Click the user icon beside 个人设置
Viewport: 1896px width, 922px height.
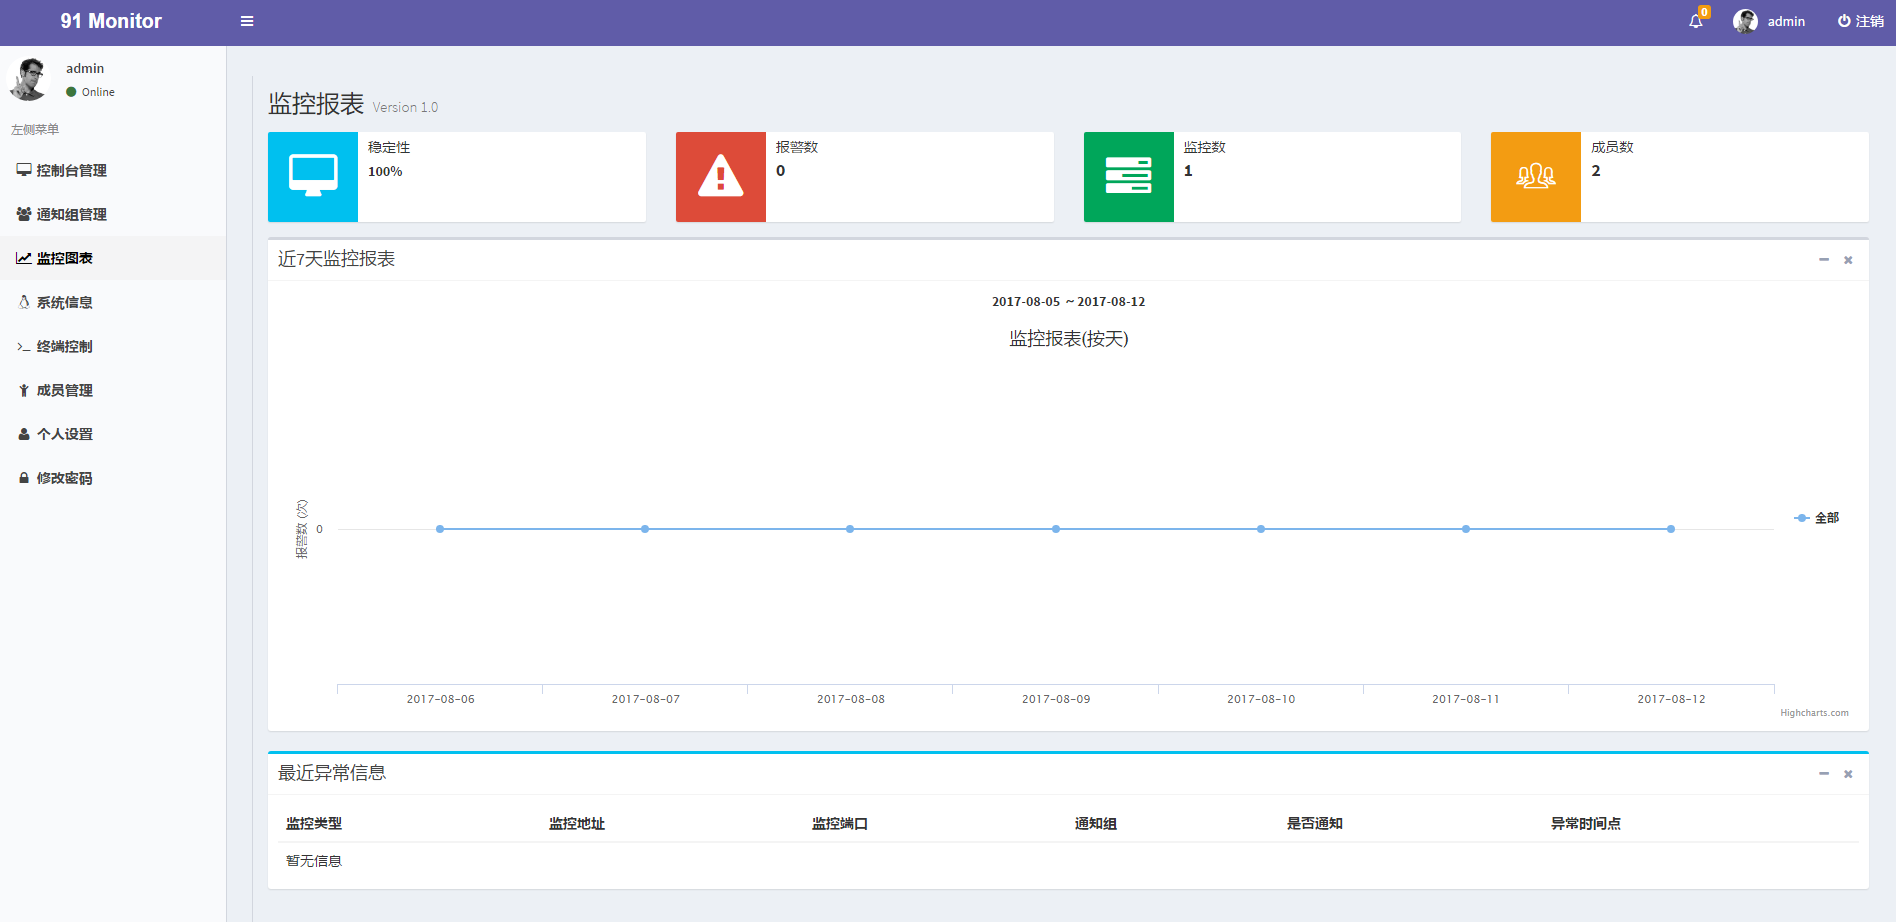(x=24, y=434)
